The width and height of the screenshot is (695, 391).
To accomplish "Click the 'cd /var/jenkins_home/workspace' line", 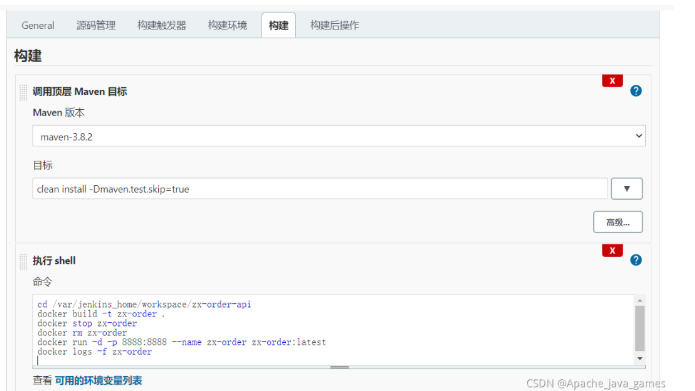I will pyautogui.click(x=144, y=305).
